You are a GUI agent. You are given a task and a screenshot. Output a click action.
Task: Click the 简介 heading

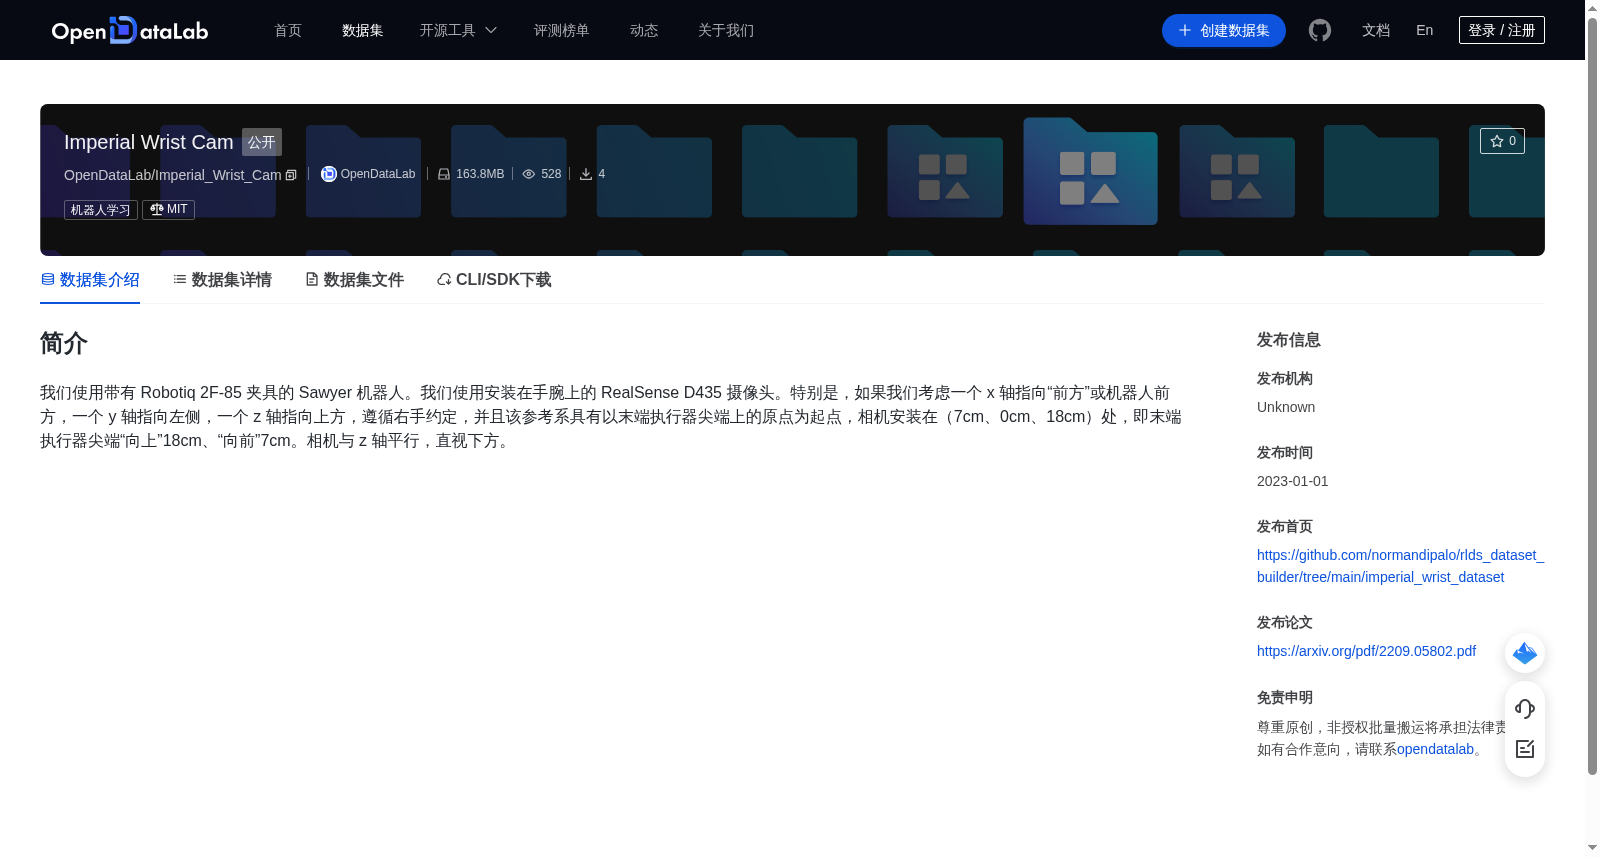(x=64, y=343)
